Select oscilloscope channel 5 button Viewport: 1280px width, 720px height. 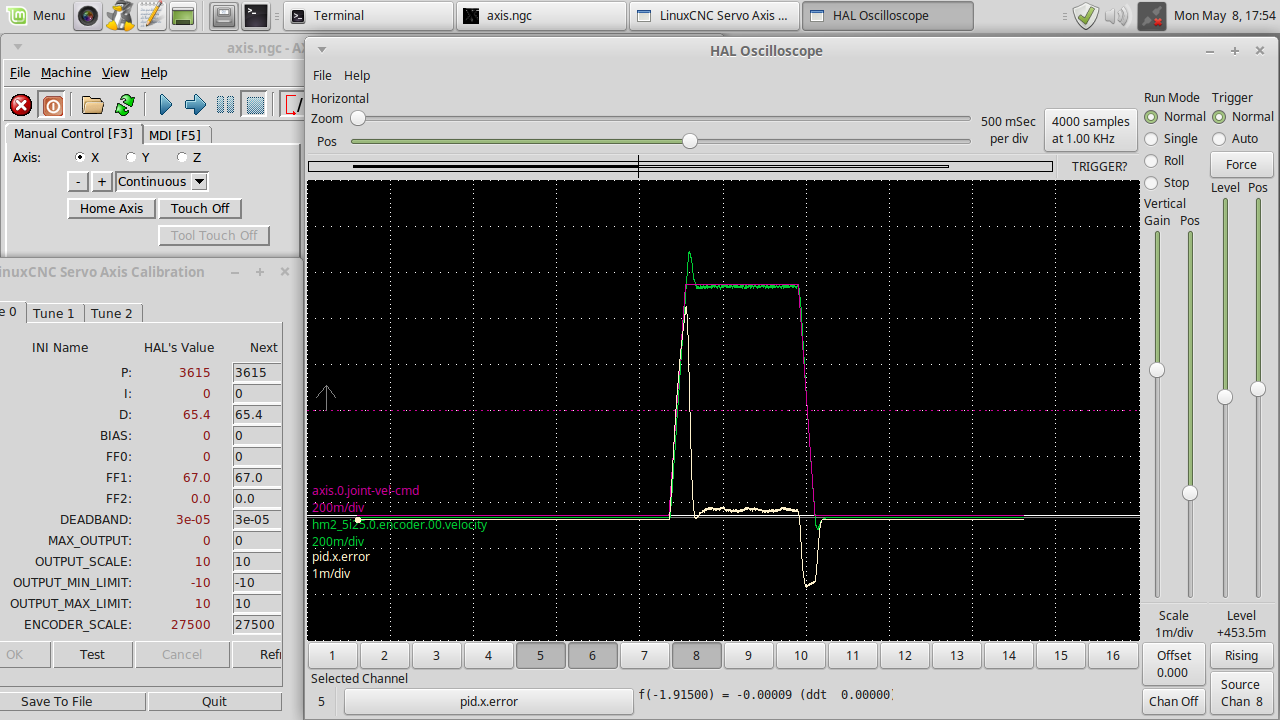[x=540, y=656]
